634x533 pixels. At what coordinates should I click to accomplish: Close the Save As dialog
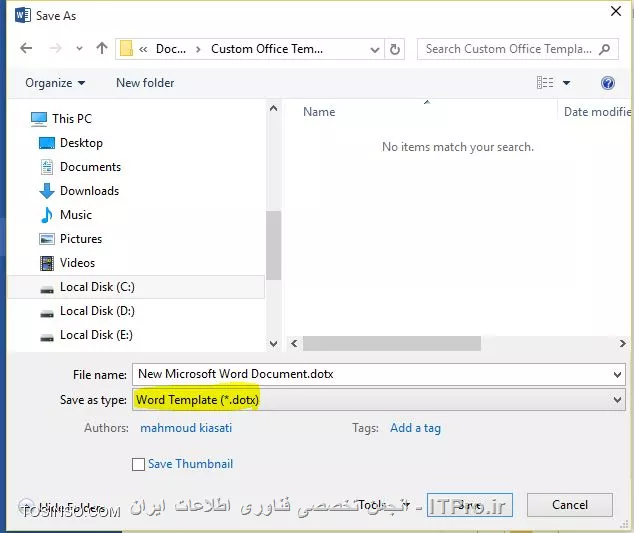point(616,11)
